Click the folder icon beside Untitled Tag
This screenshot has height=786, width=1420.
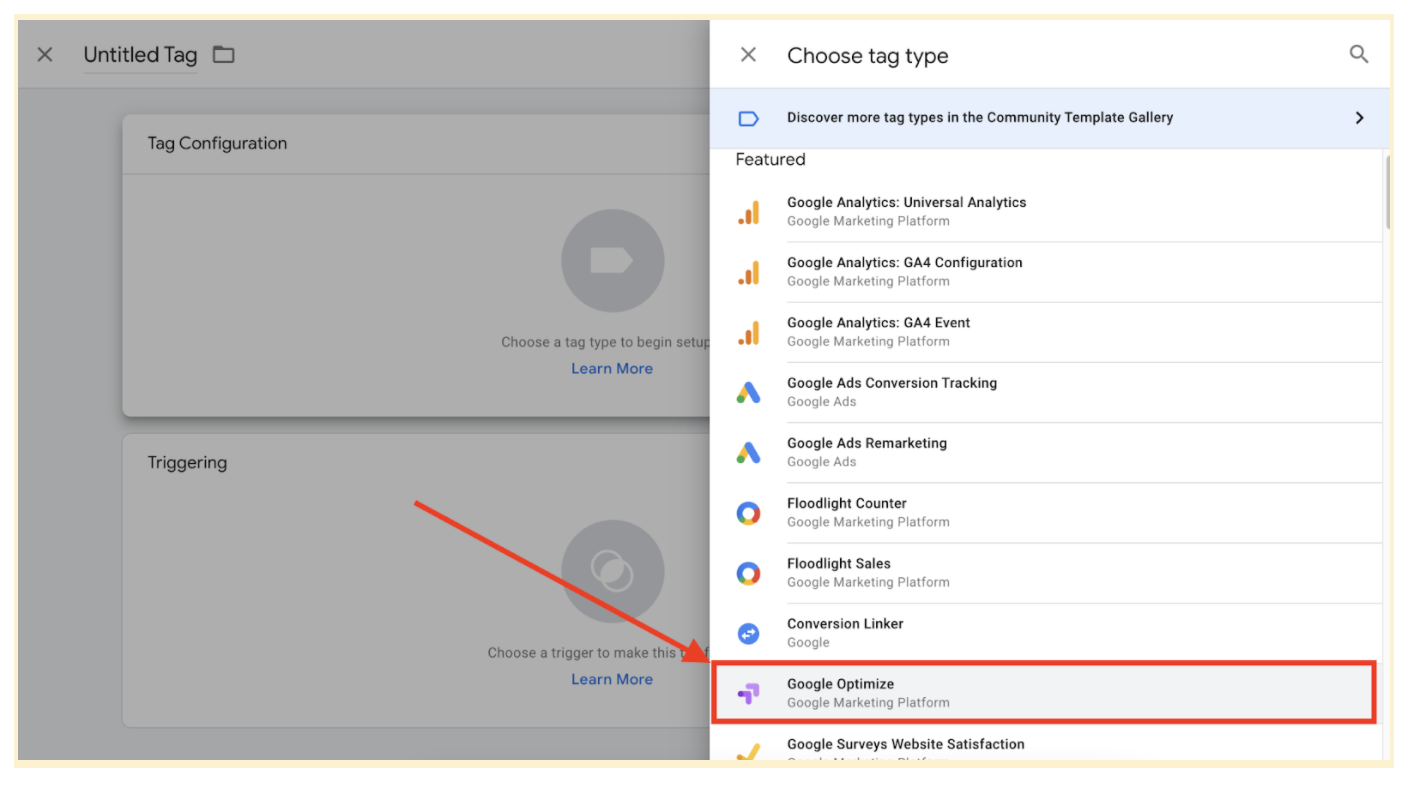[223, 54]
